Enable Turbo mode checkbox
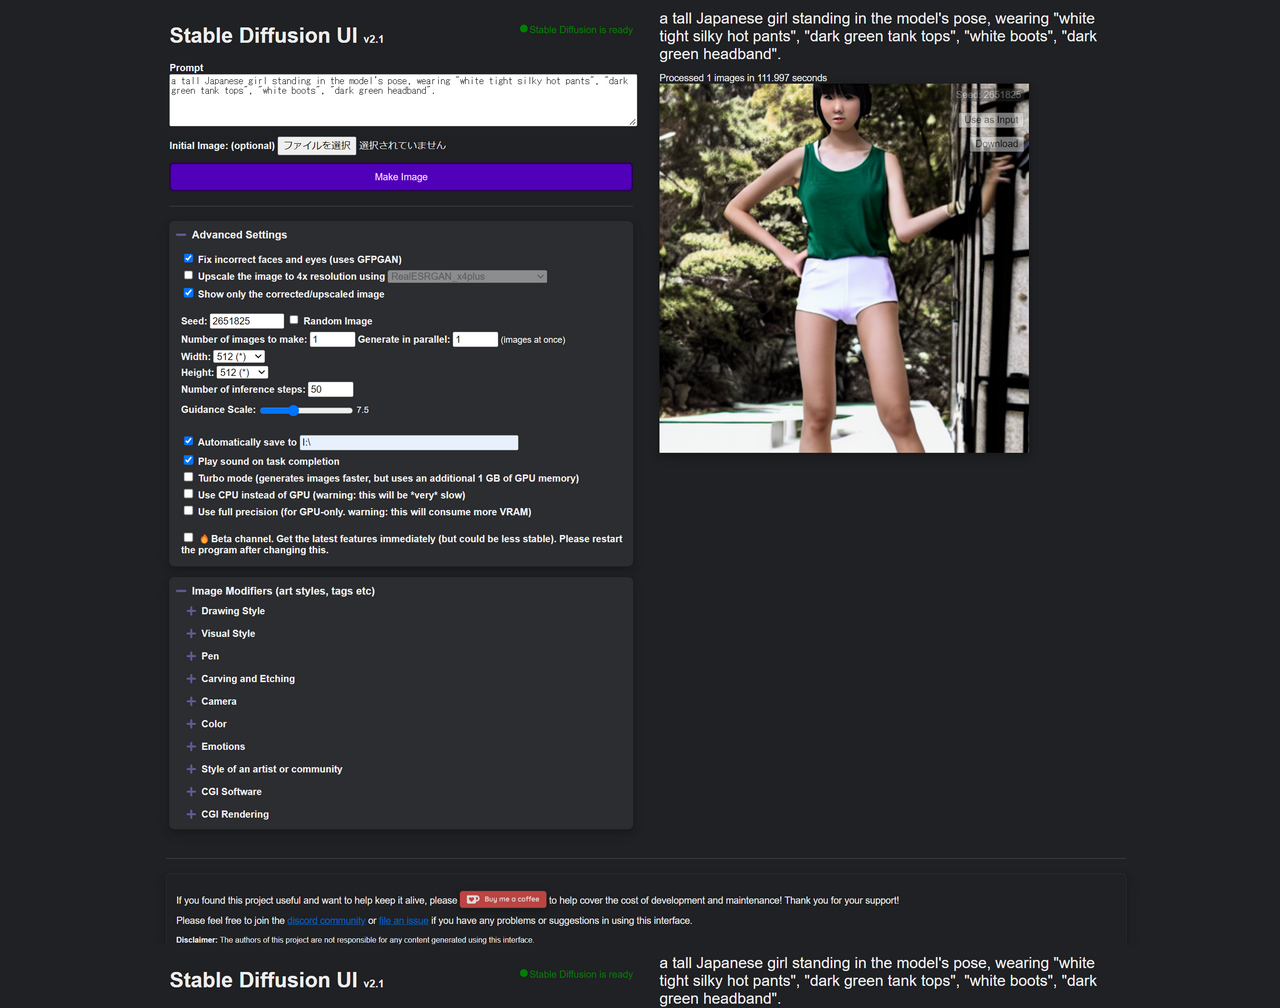 [188, 477]
